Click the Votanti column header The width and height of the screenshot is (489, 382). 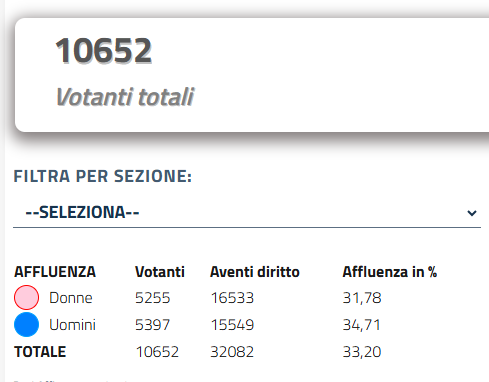click(160, 272)
